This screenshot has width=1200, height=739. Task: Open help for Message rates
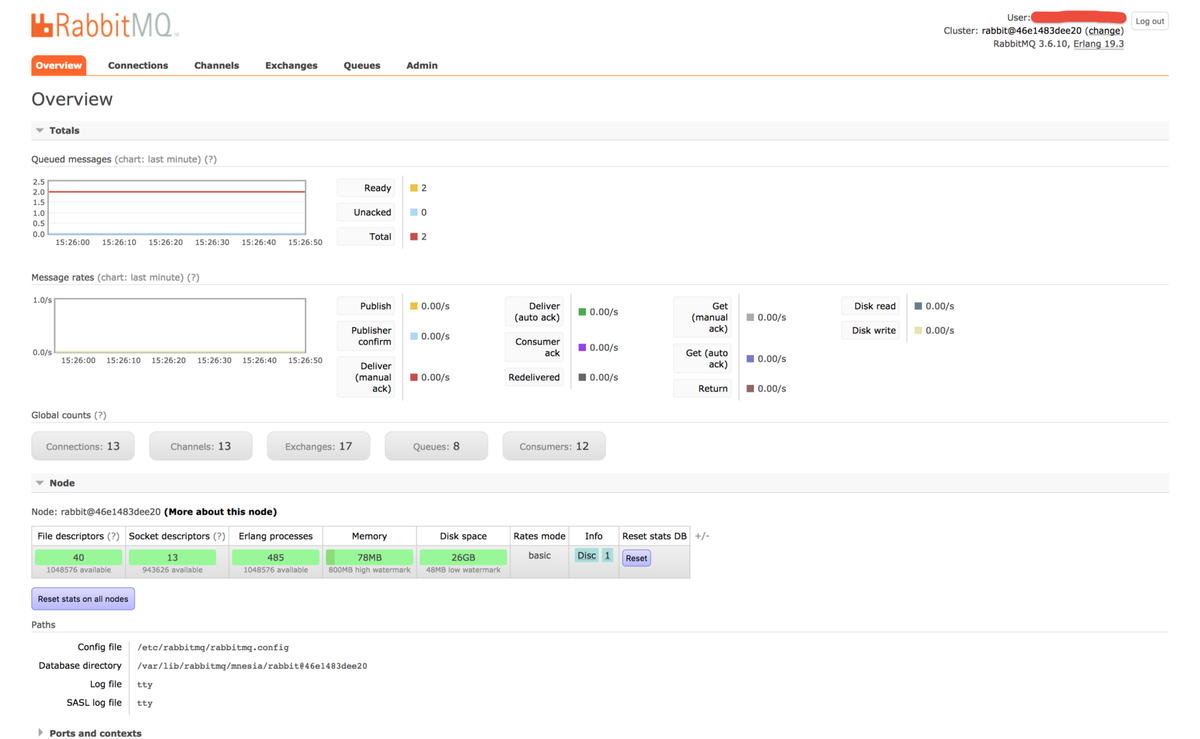(193, 277)
